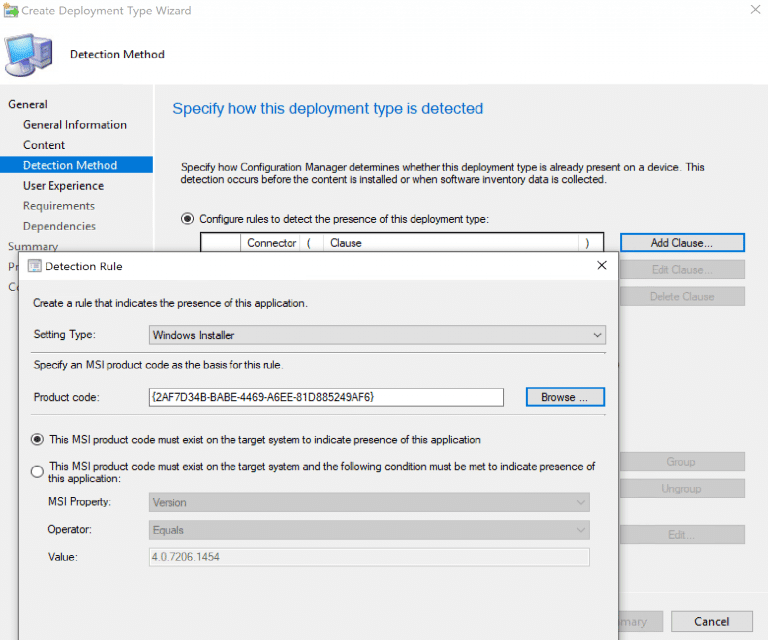768x640 pixels.
Task: Go to General Information wizard page
Action: (x=75, y=125)
